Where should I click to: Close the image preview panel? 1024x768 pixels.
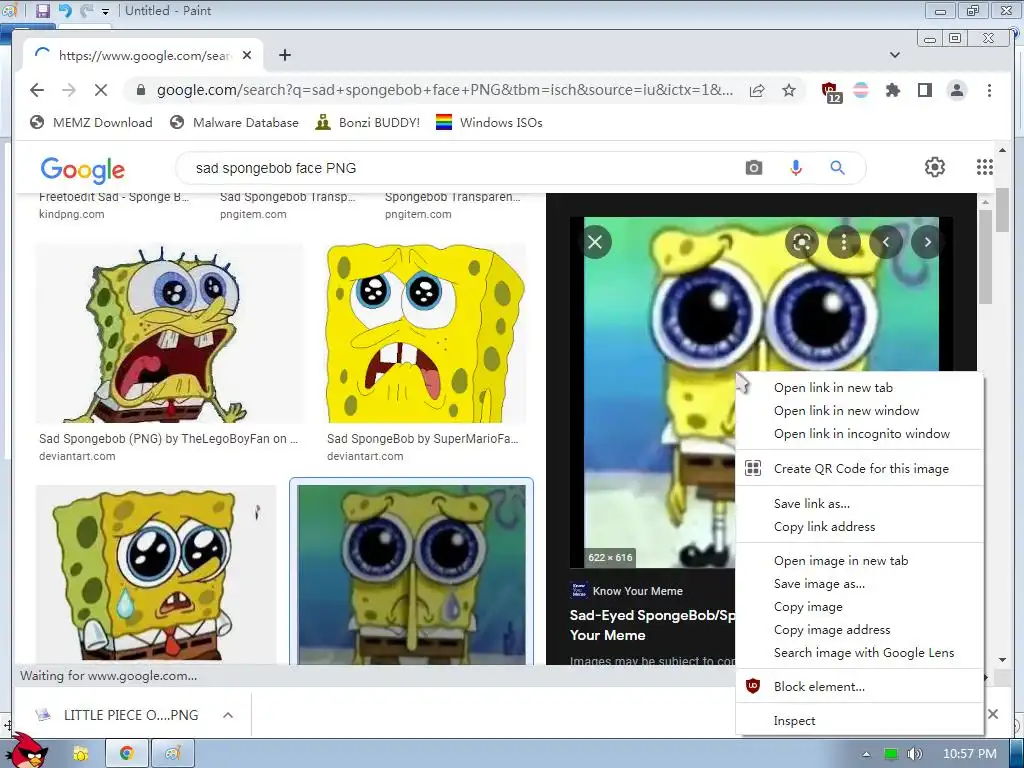(x=595, y=242)
